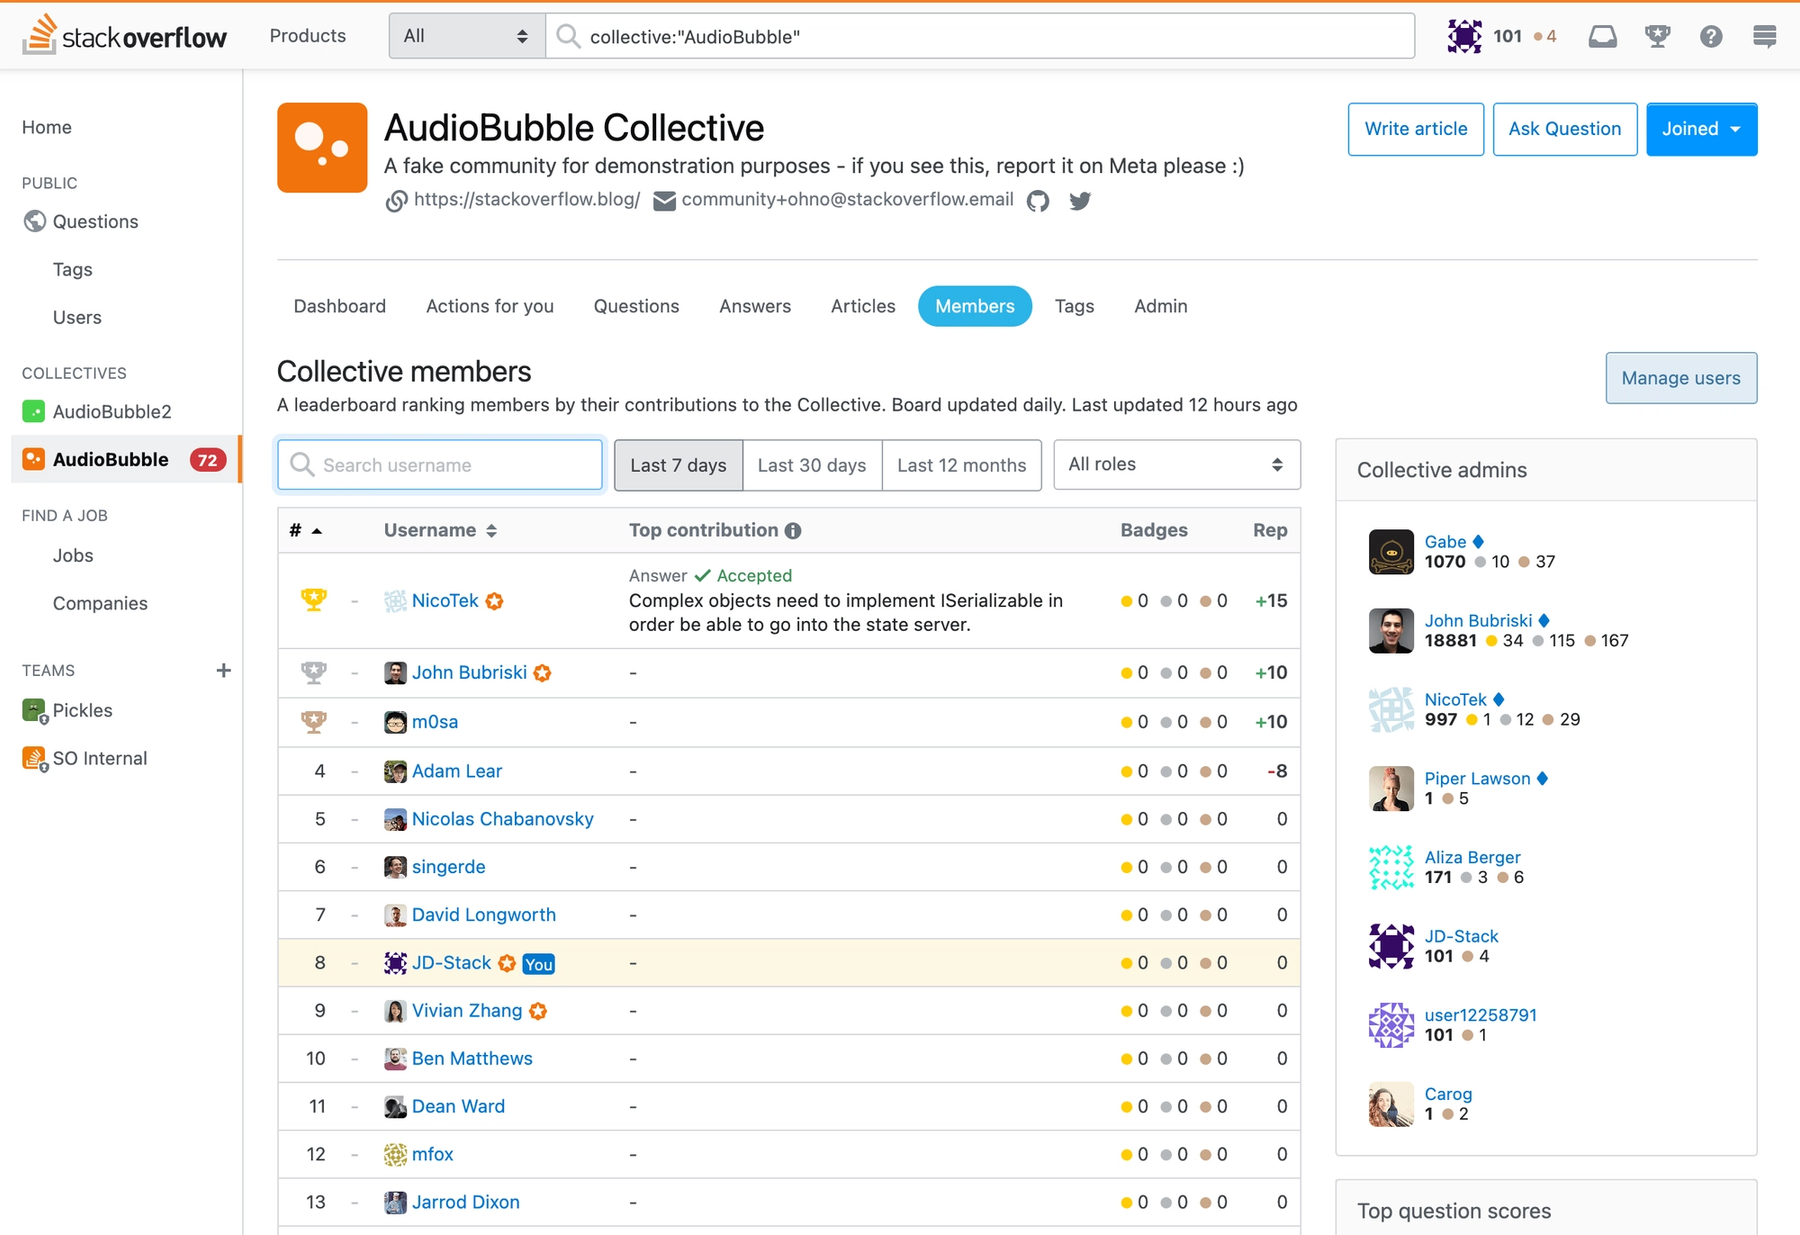
Task: Click the AudioBubble2 green collective icon
Action: coord(33,411)
